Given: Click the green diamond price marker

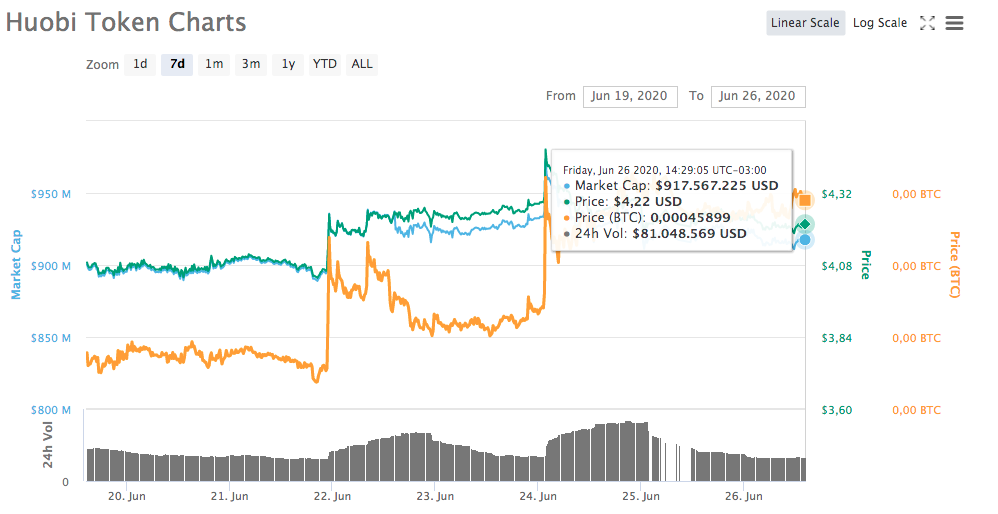Looking at the screenshot, I should (x=805, y=224).
